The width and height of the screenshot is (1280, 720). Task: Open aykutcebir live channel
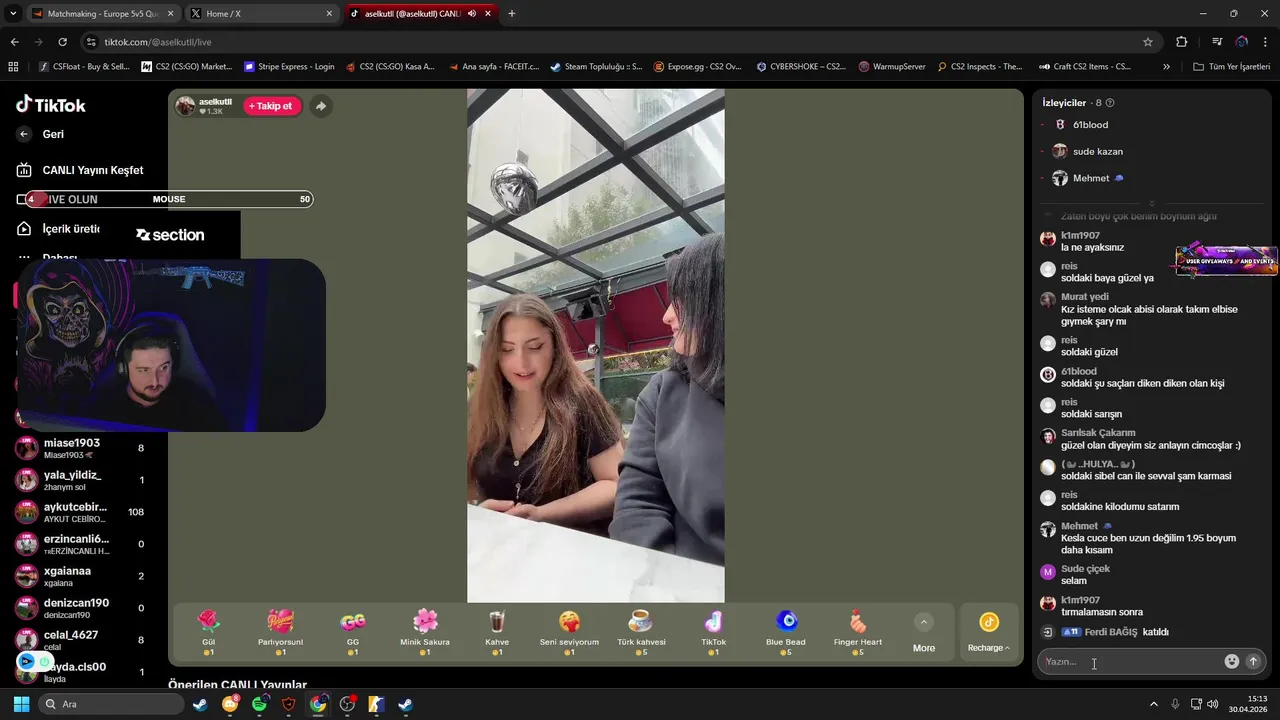80,512
